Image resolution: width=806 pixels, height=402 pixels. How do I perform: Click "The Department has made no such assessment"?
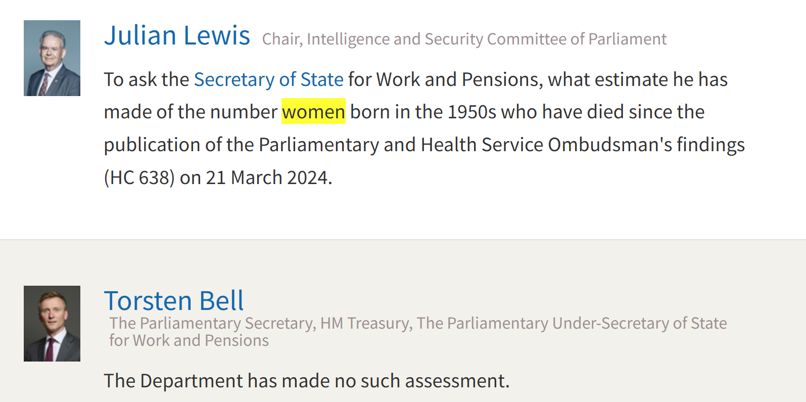tap(306, 380)
